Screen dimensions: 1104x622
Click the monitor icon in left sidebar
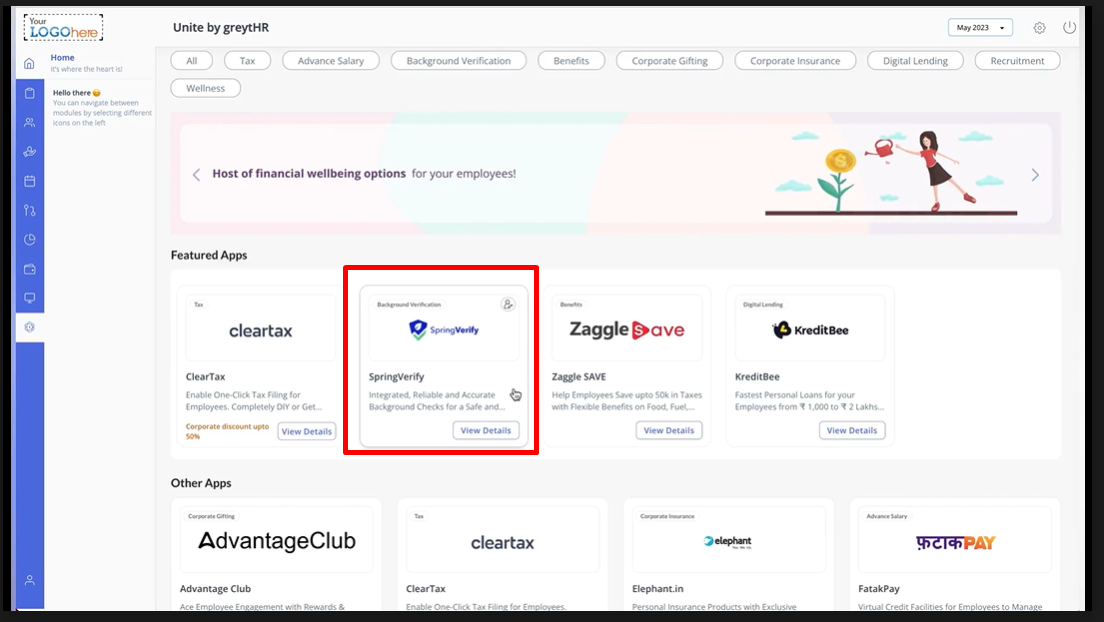pos(29,298)
